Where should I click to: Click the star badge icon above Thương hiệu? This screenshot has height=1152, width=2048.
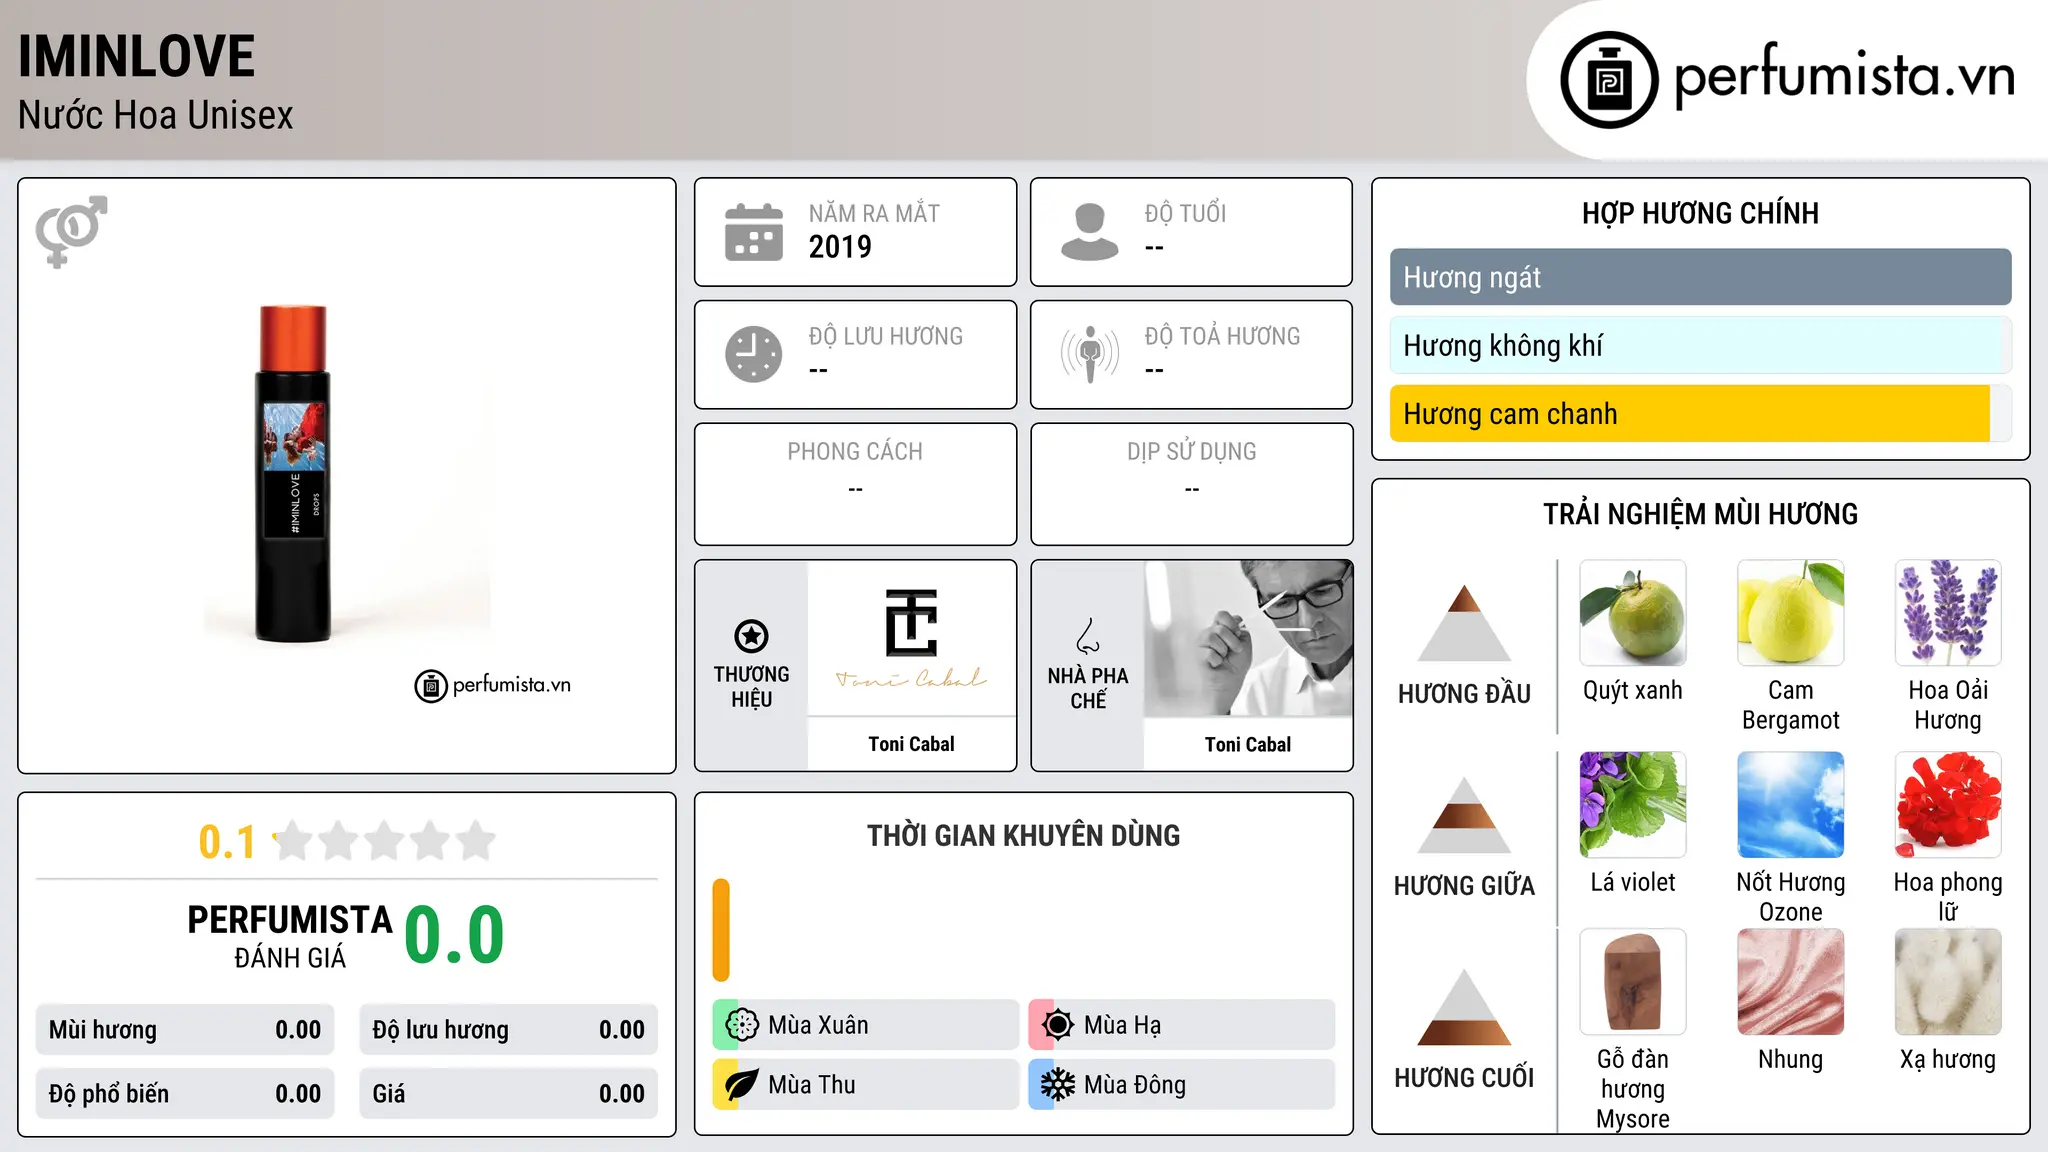(x=751, y=635)
